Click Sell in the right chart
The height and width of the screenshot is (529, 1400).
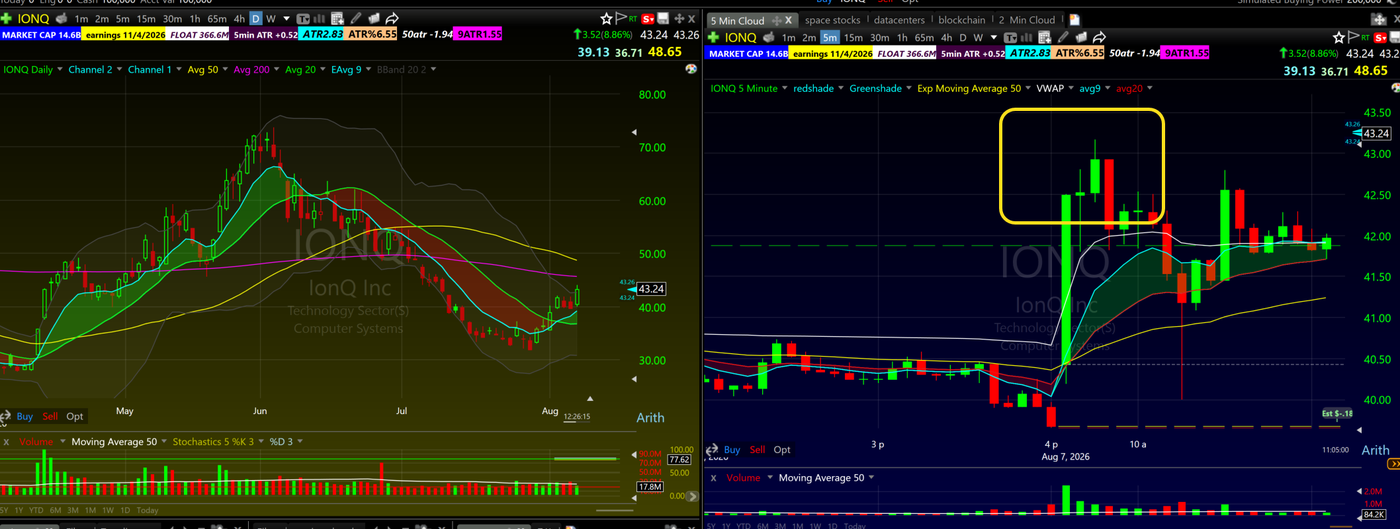click(x=757, y=450)
